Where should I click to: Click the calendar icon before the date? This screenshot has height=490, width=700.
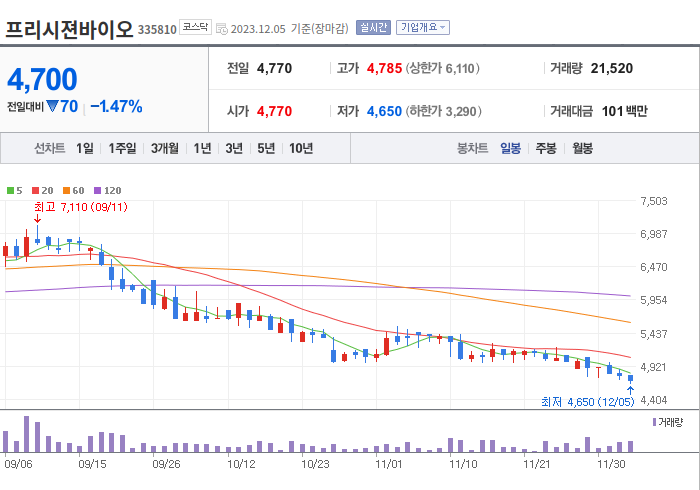[x=222, y=29]
